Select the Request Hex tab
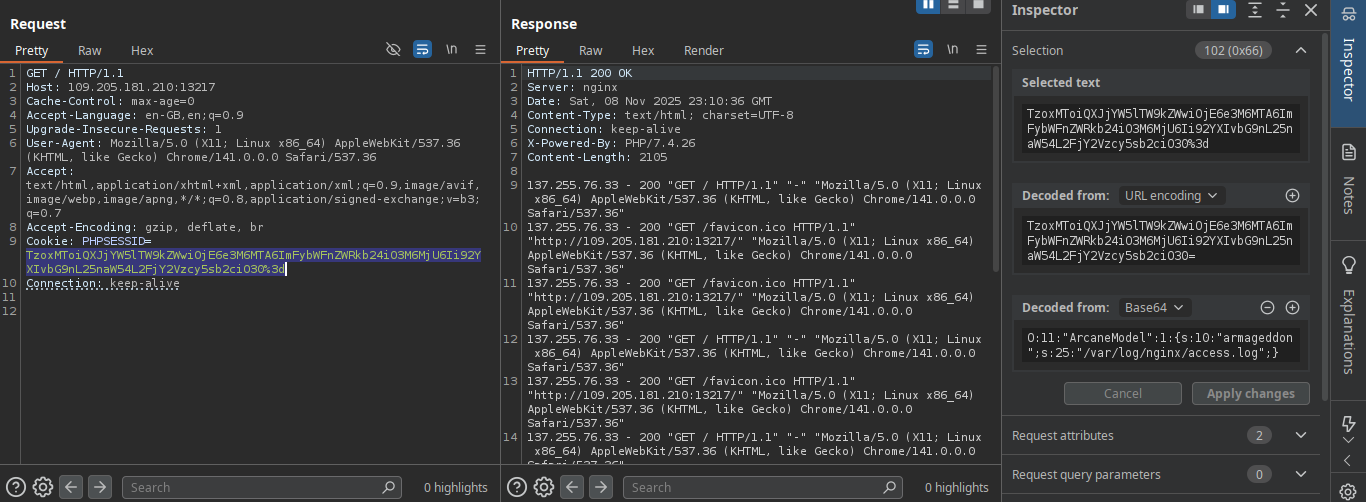Screen dimensions: 1366x502 [x=142, y=50]
